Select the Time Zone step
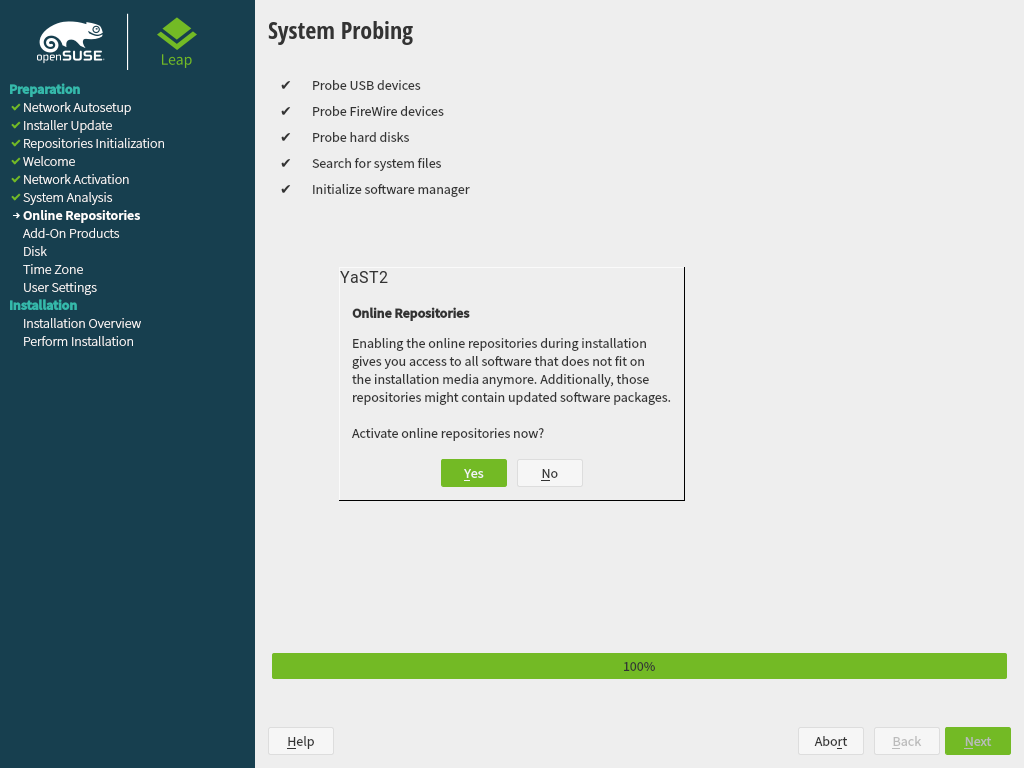1024x768 pixels. click(x=53, y=269)
